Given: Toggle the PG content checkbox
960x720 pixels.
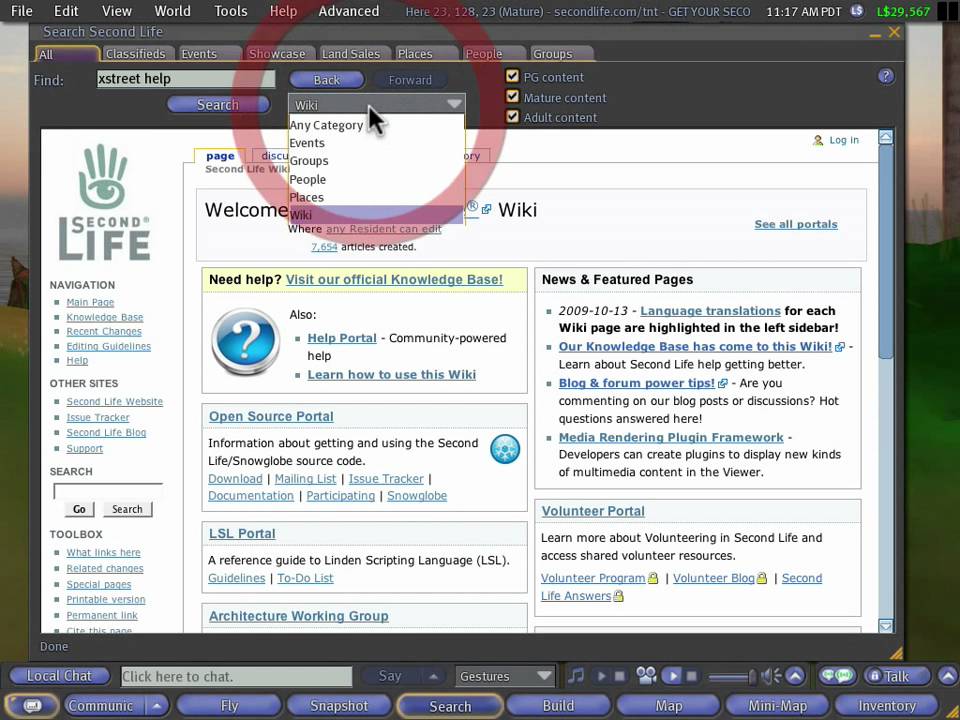Looking at the screenshot, I should coord(512,76).
